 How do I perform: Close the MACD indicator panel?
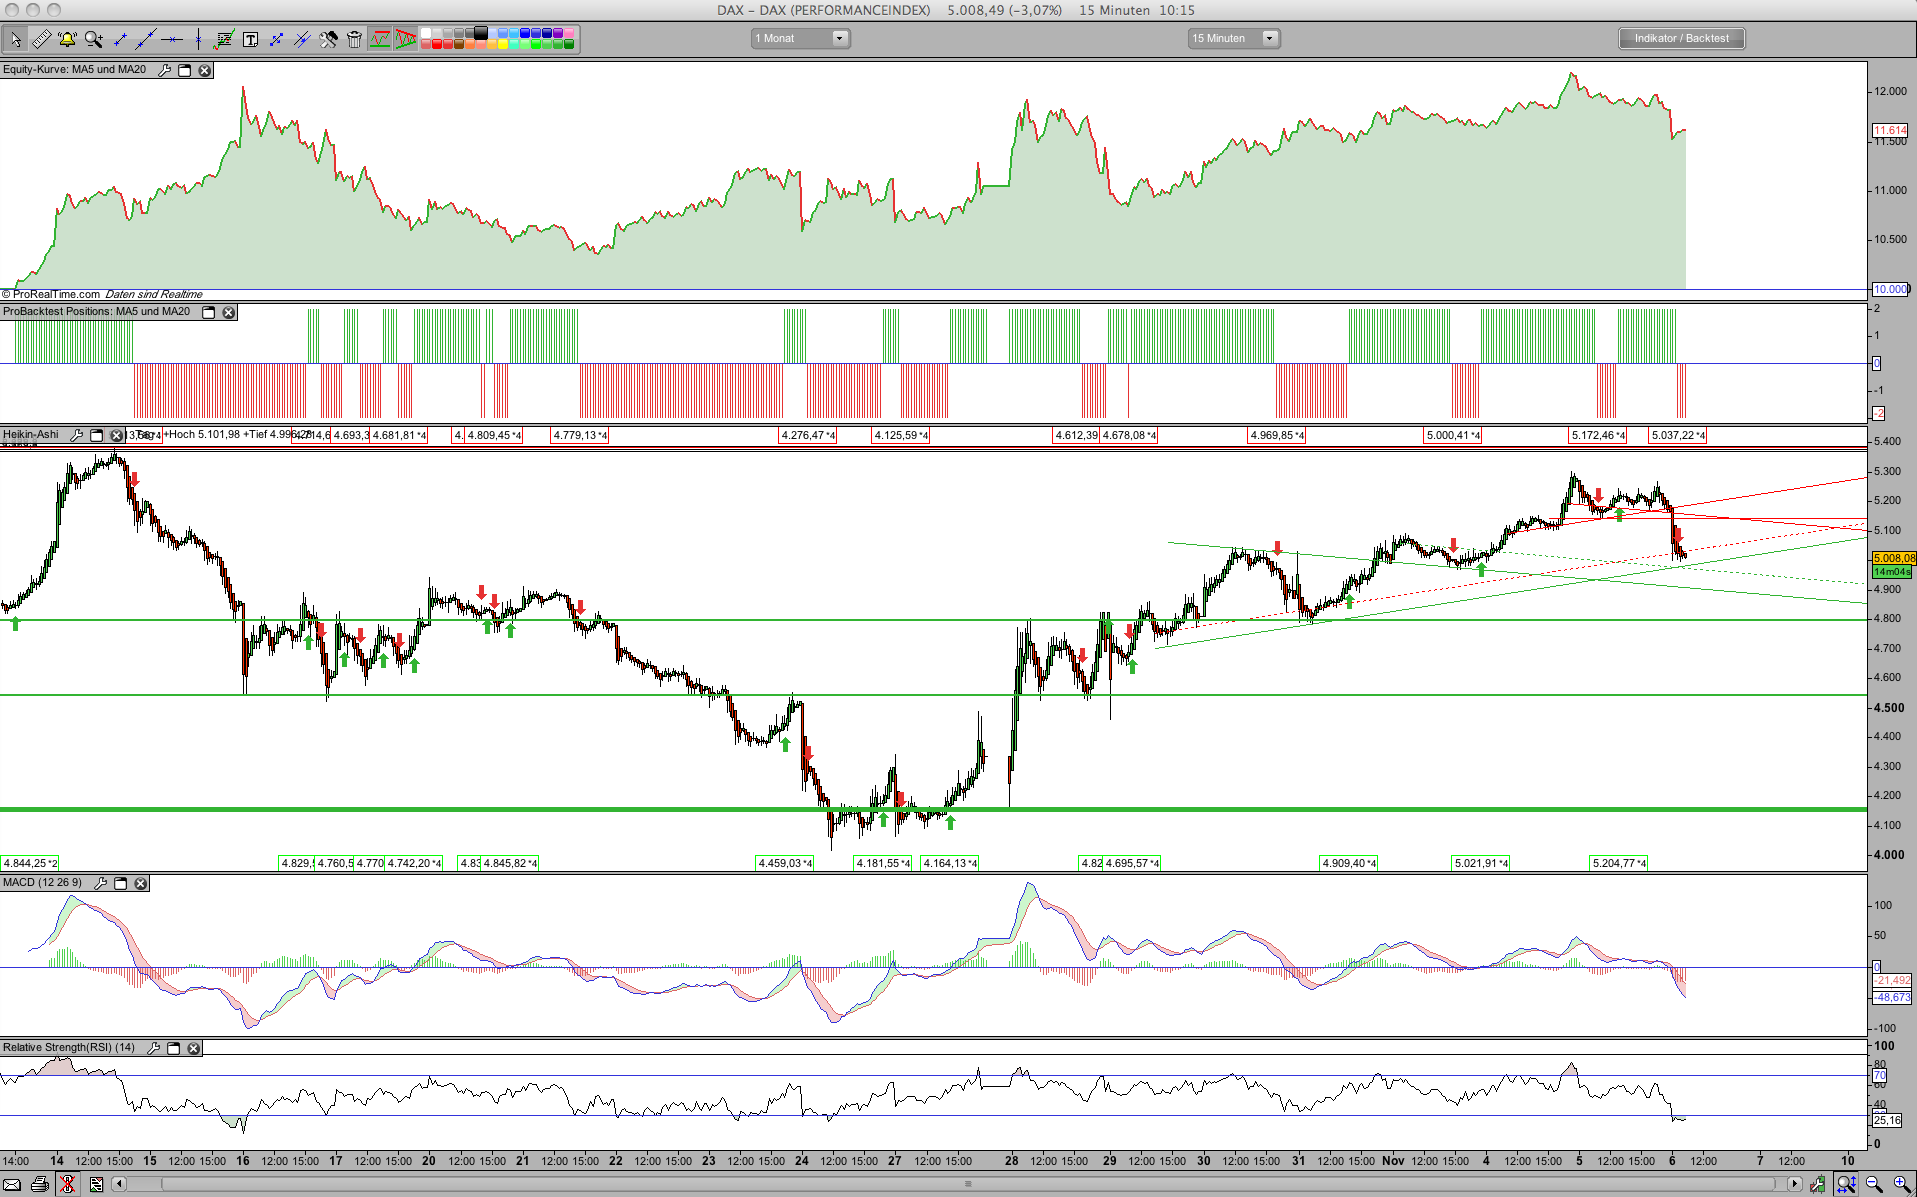pyautogui.click(x=141, y=883)
